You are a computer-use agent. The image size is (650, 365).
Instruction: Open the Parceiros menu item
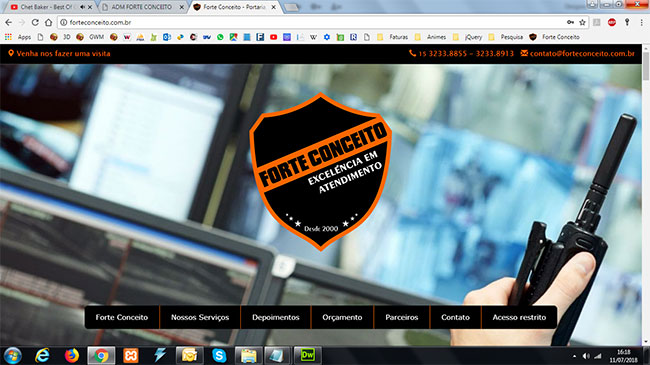[x=402, y=317]
